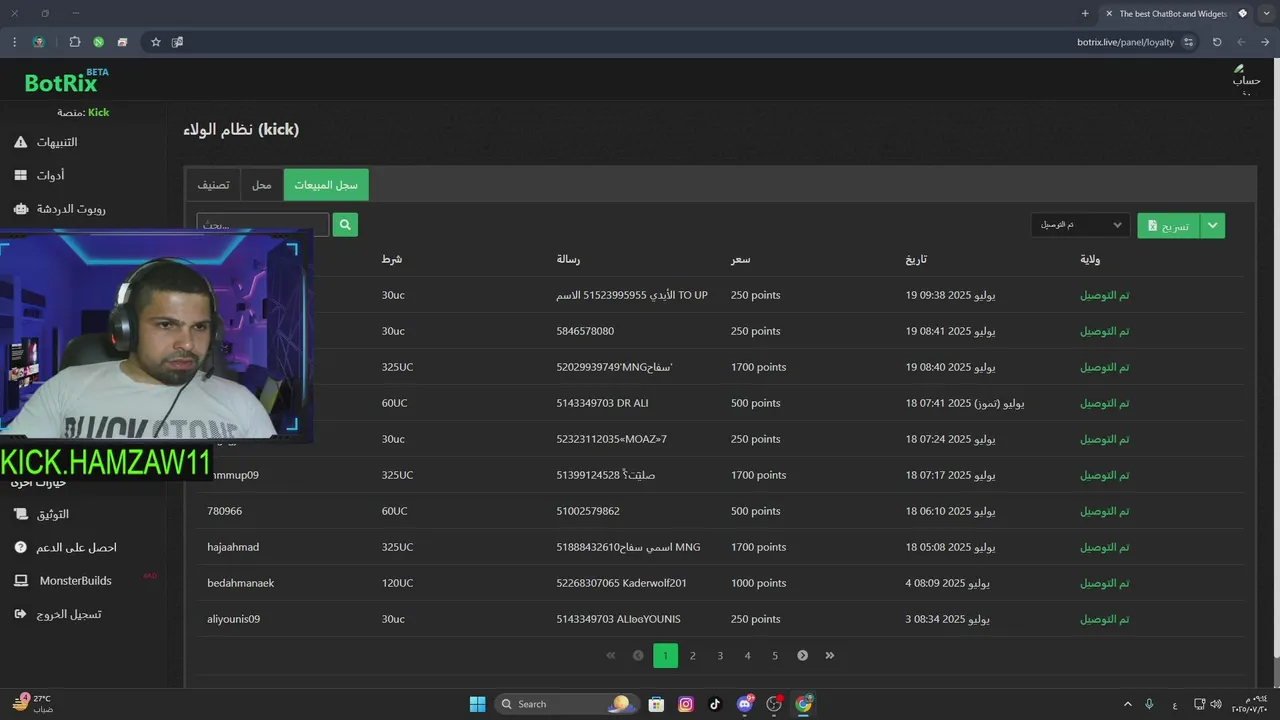Expand the green export button dropdown arrow
The height and width of the screenshot is (720, 1280).
click(x=1212, y=225)
